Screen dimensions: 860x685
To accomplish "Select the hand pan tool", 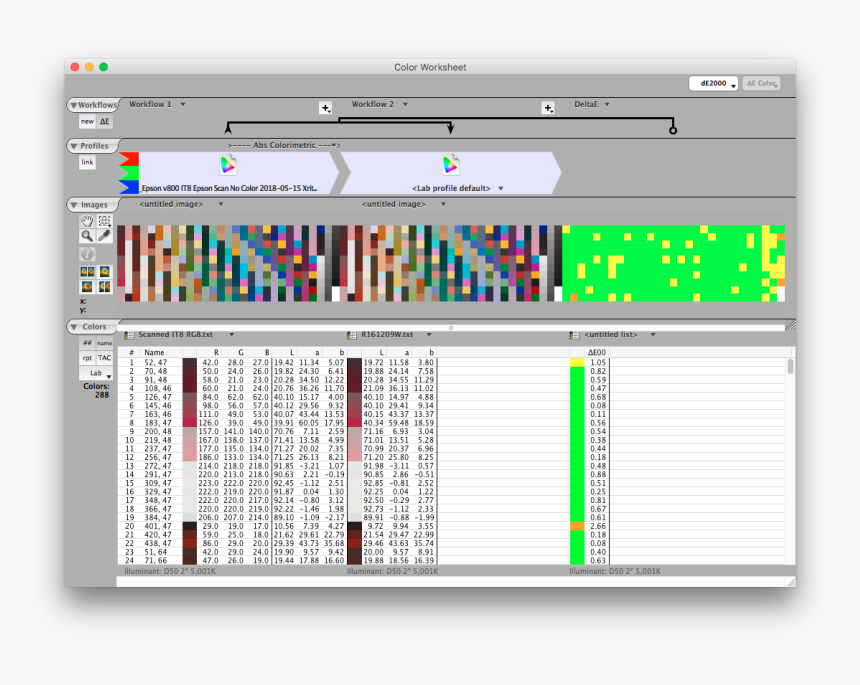I will pos(87,221).
